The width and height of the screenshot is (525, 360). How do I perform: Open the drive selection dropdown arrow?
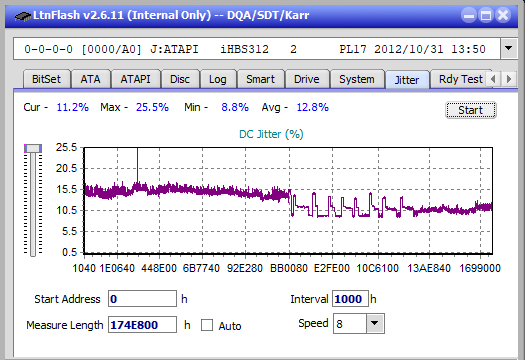point(509,49)
